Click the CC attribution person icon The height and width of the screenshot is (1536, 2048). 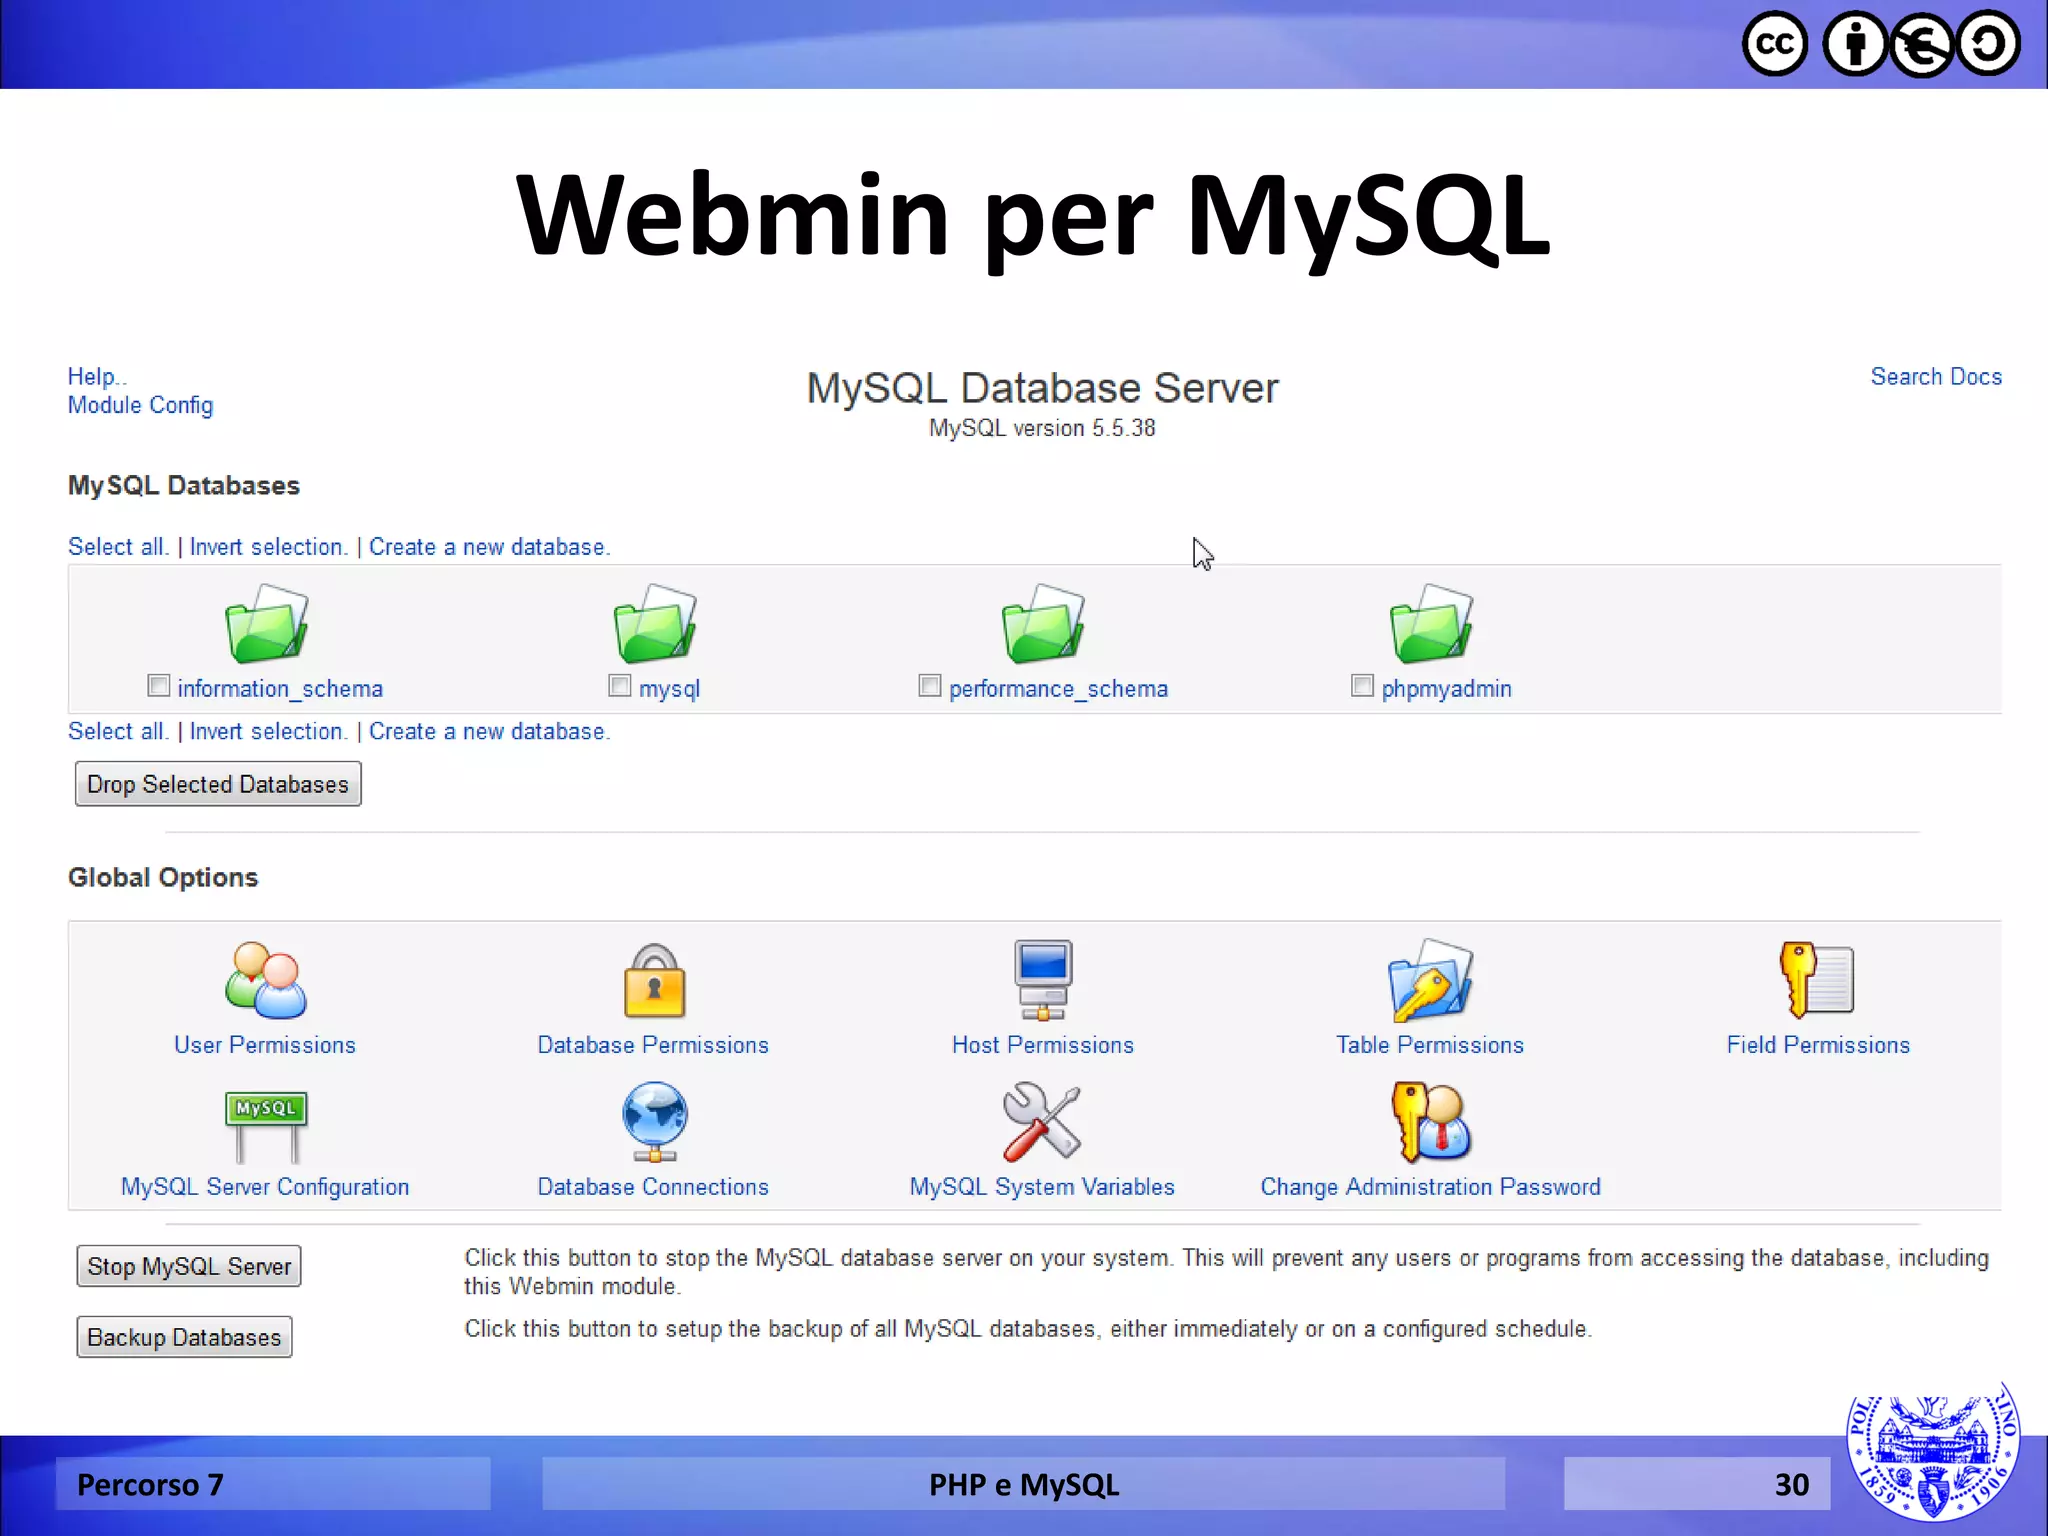pos(1855,44)
